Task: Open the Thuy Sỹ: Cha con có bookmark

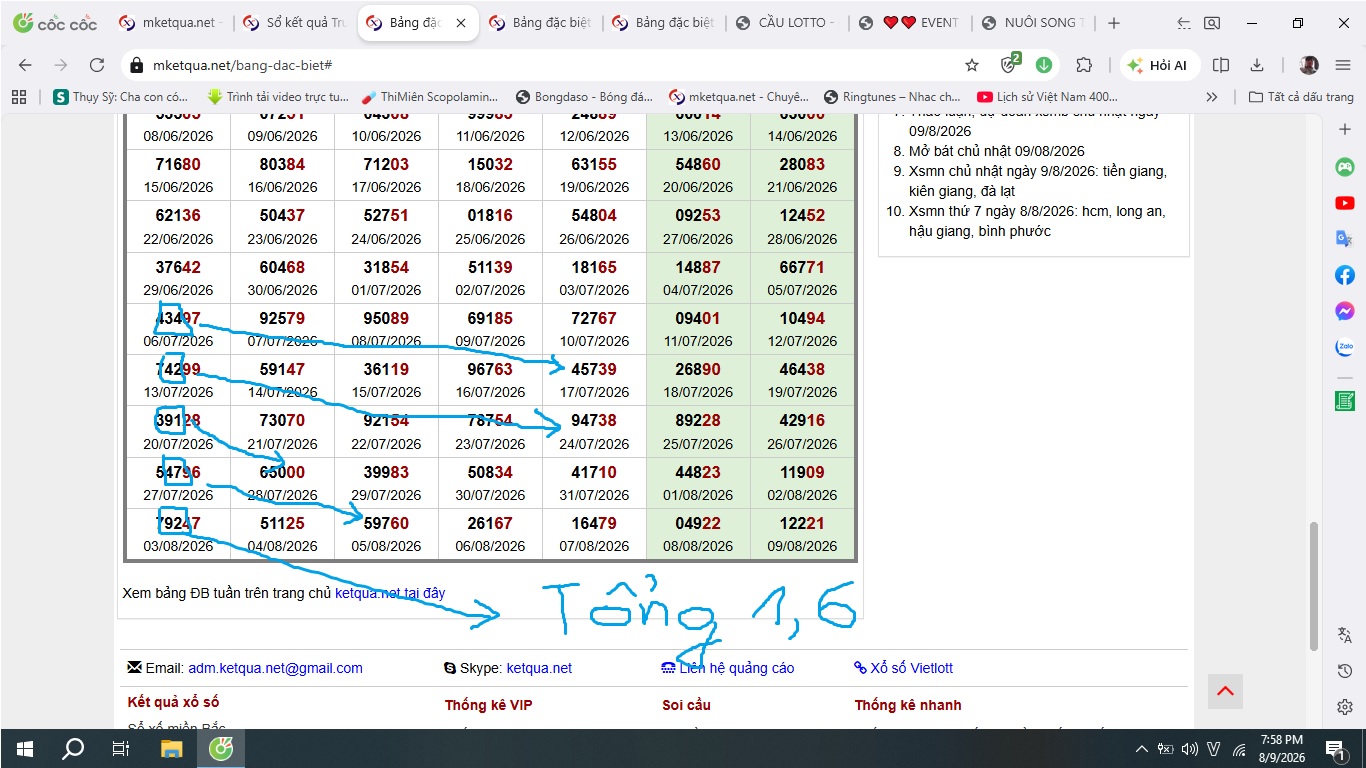Action: [x=120, y=97]
